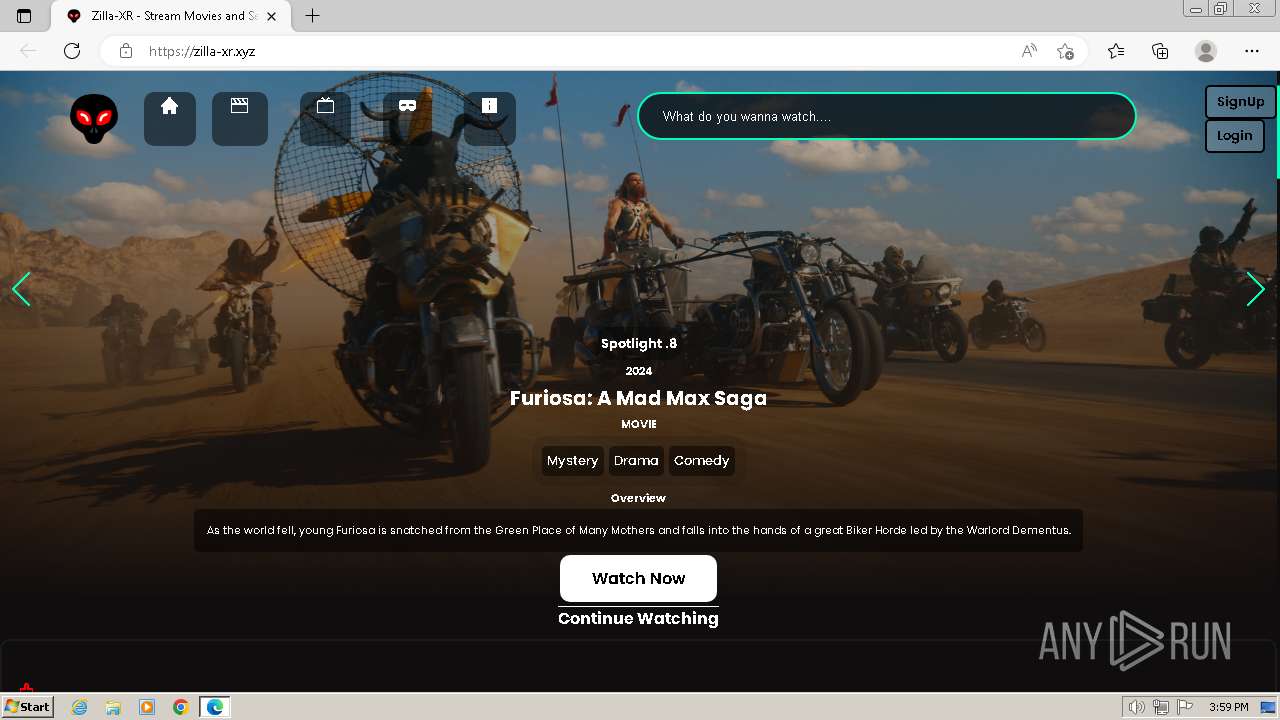This screenshot has height=720, width=1280.
Task: Click the address bar URL zilla-xr.xyz
Action: (202, 51)
